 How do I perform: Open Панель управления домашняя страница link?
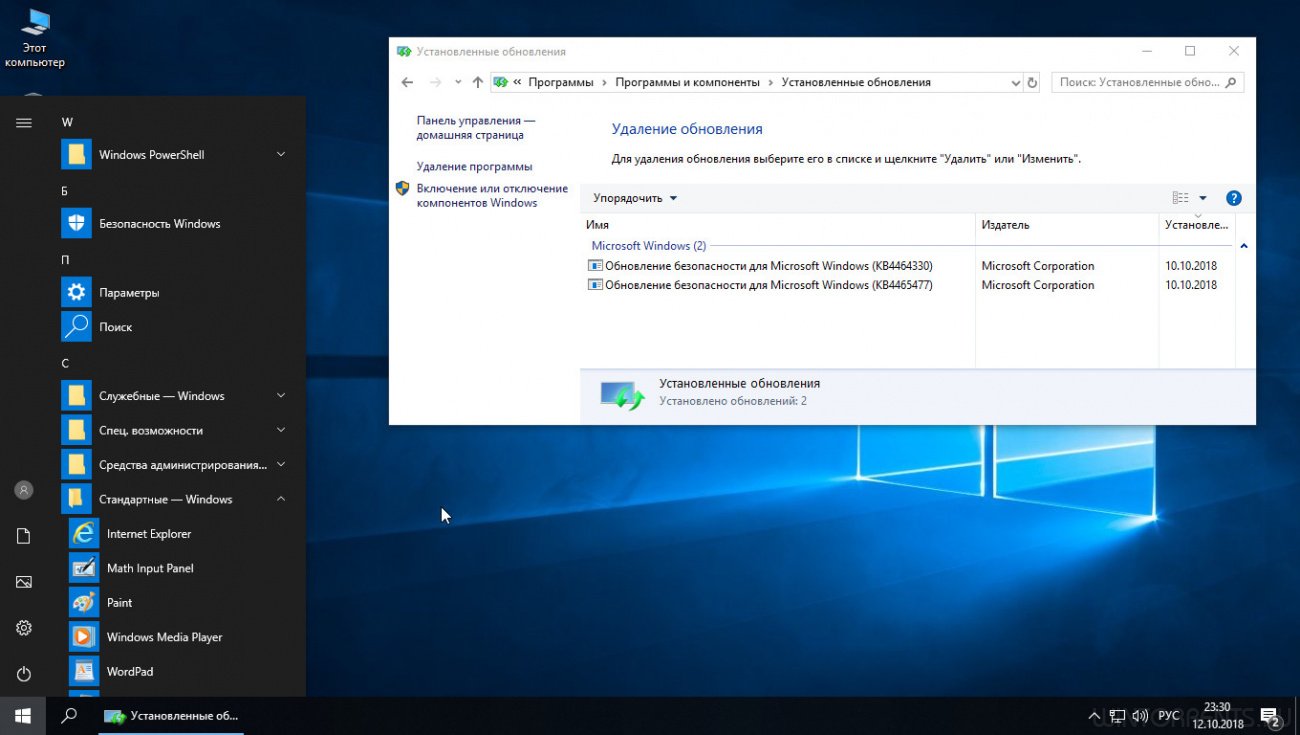coord(476,127)
